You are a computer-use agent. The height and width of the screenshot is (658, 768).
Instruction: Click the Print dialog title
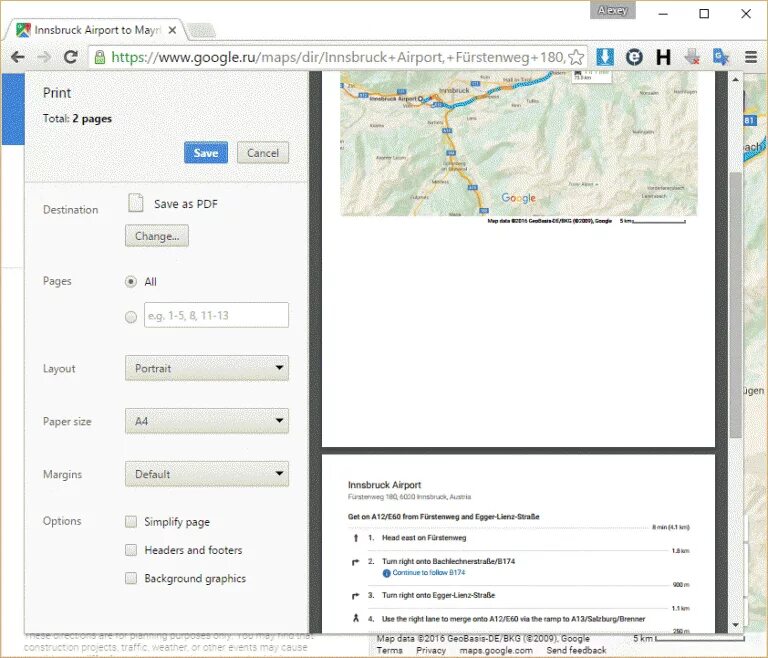[x=57, y=93]
